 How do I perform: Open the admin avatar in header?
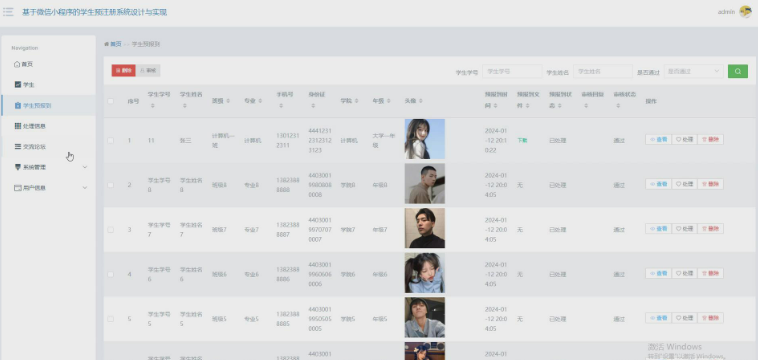tap(745, 12)
